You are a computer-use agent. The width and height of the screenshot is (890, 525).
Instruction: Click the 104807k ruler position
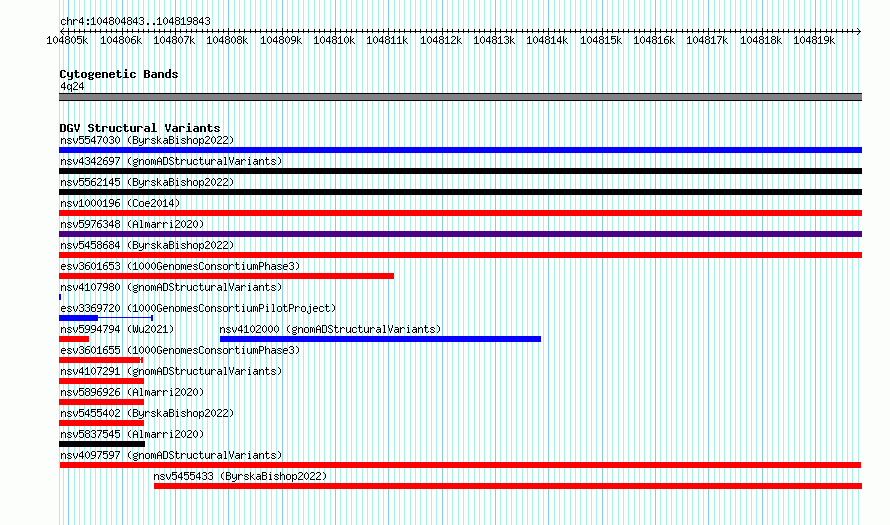click(x=174, y=40)
